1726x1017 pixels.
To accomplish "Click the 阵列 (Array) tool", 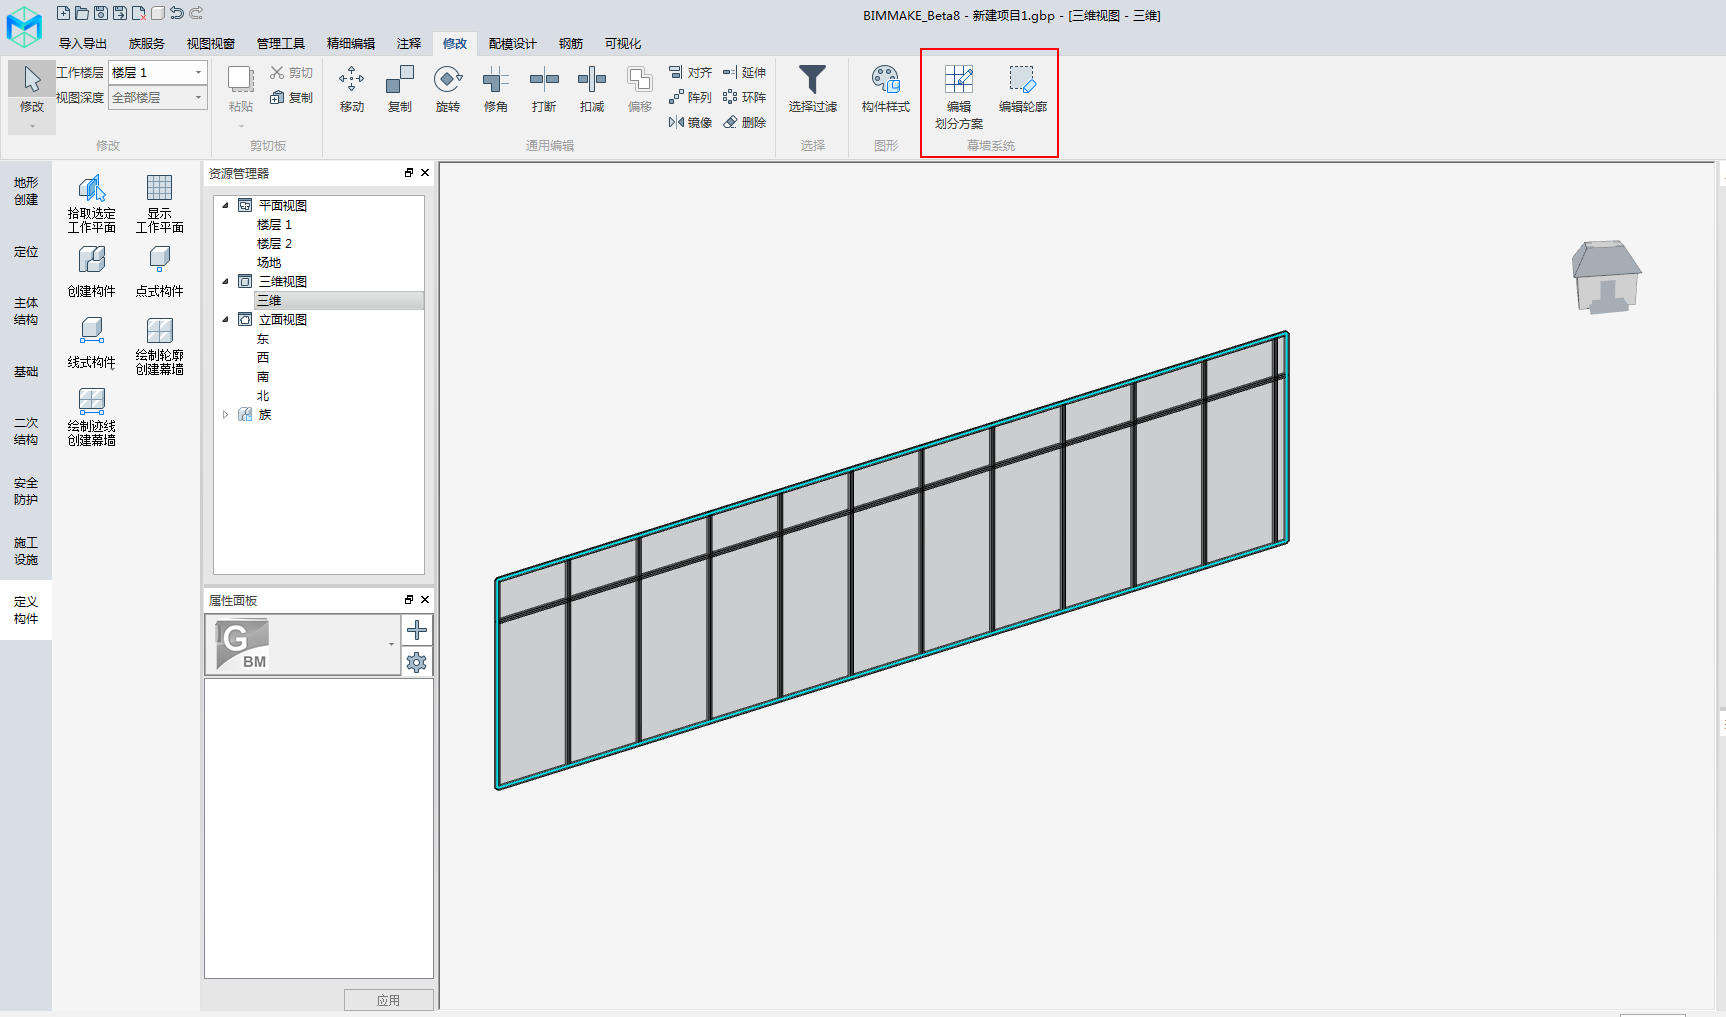I will point(691,98).
